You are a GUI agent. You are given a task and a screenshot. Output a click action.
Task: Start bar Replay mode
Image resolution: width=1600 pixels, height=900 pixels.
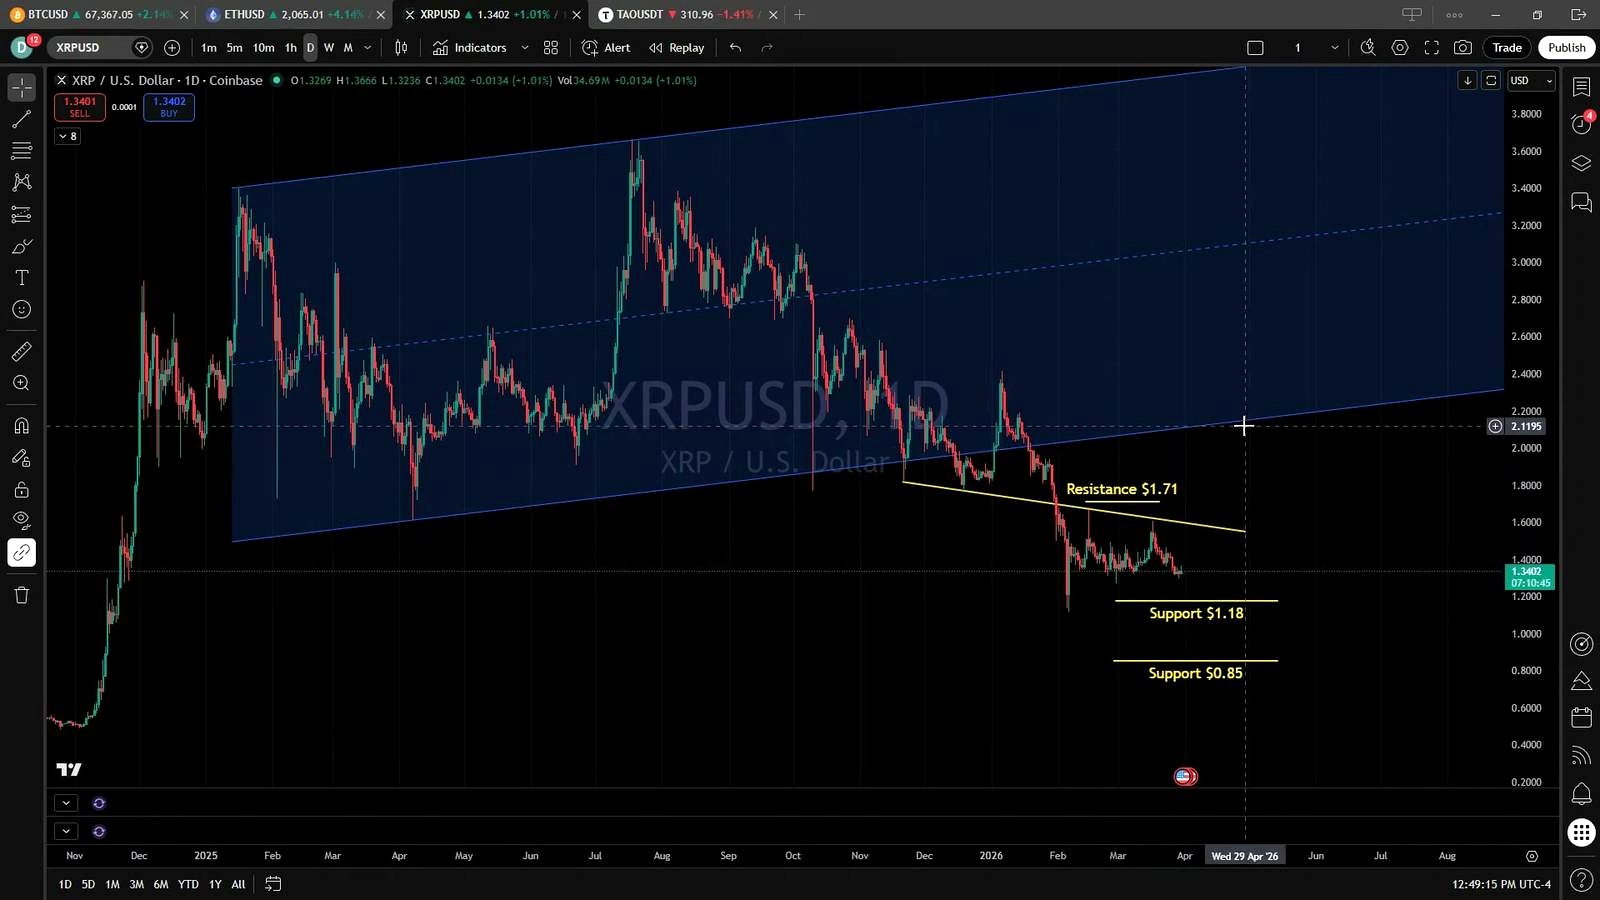click(x=676, y=47)
